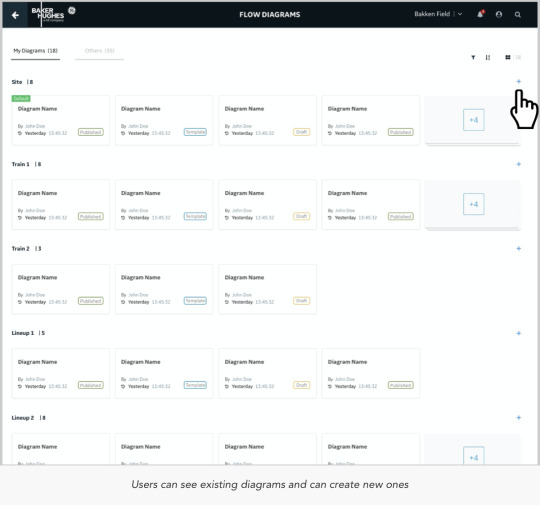Add a new diagram to Train 1
Screen dimensions: 540x505
tap(519, 164)
